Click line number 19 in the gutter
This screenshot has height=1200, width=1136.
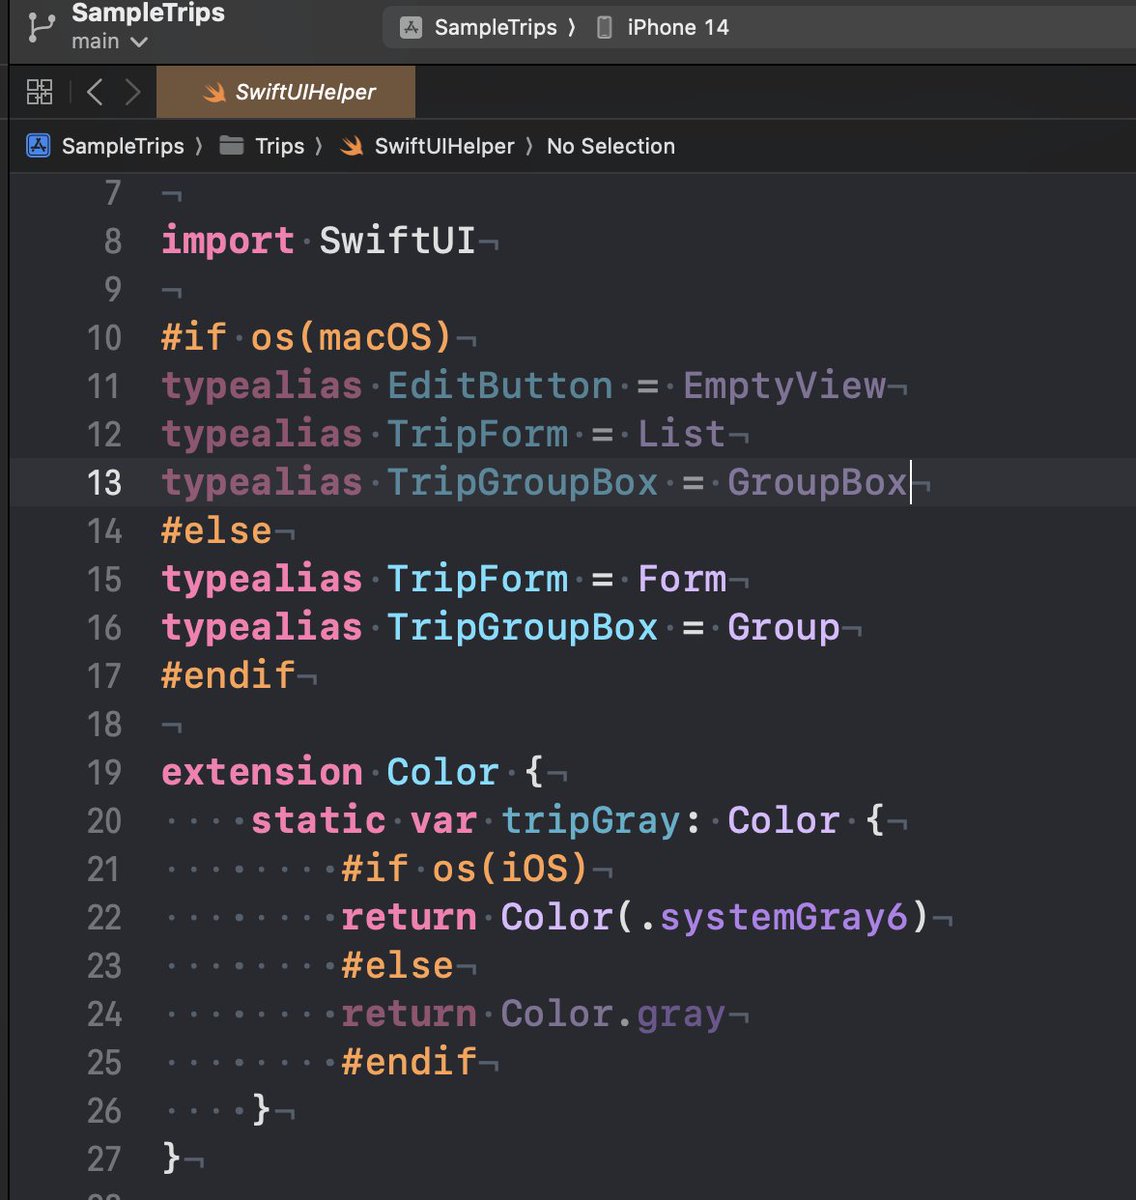pyautogui.click(x=104, y=773)
